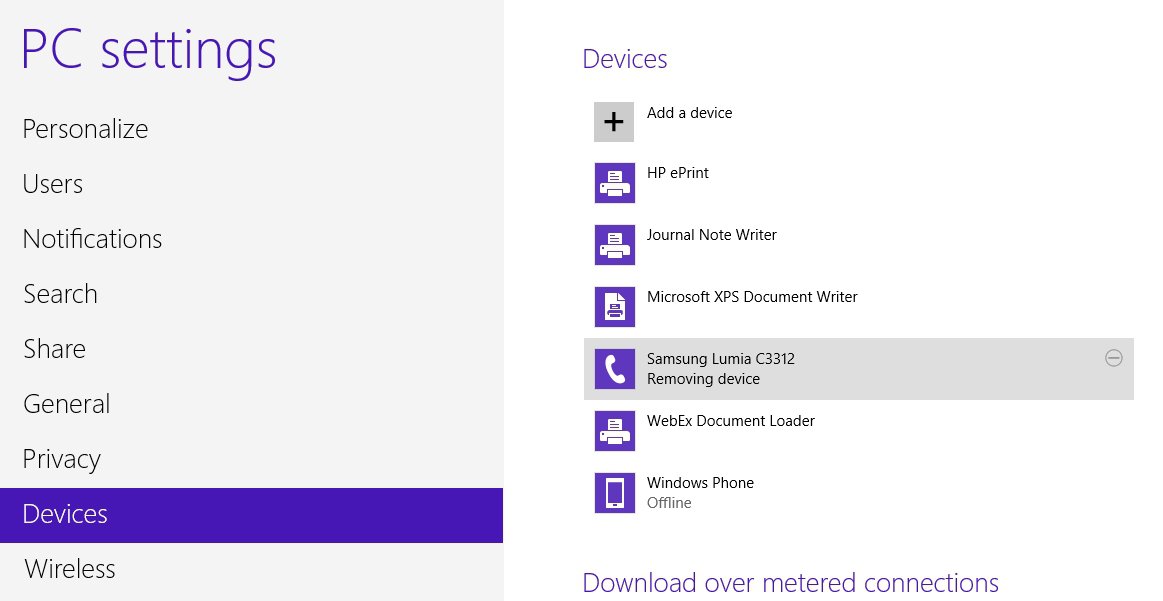This screenshot has width=1163, height=601.
Task: Select Microsoft XPS Document Writer name
Action: (x=752, y=297)
